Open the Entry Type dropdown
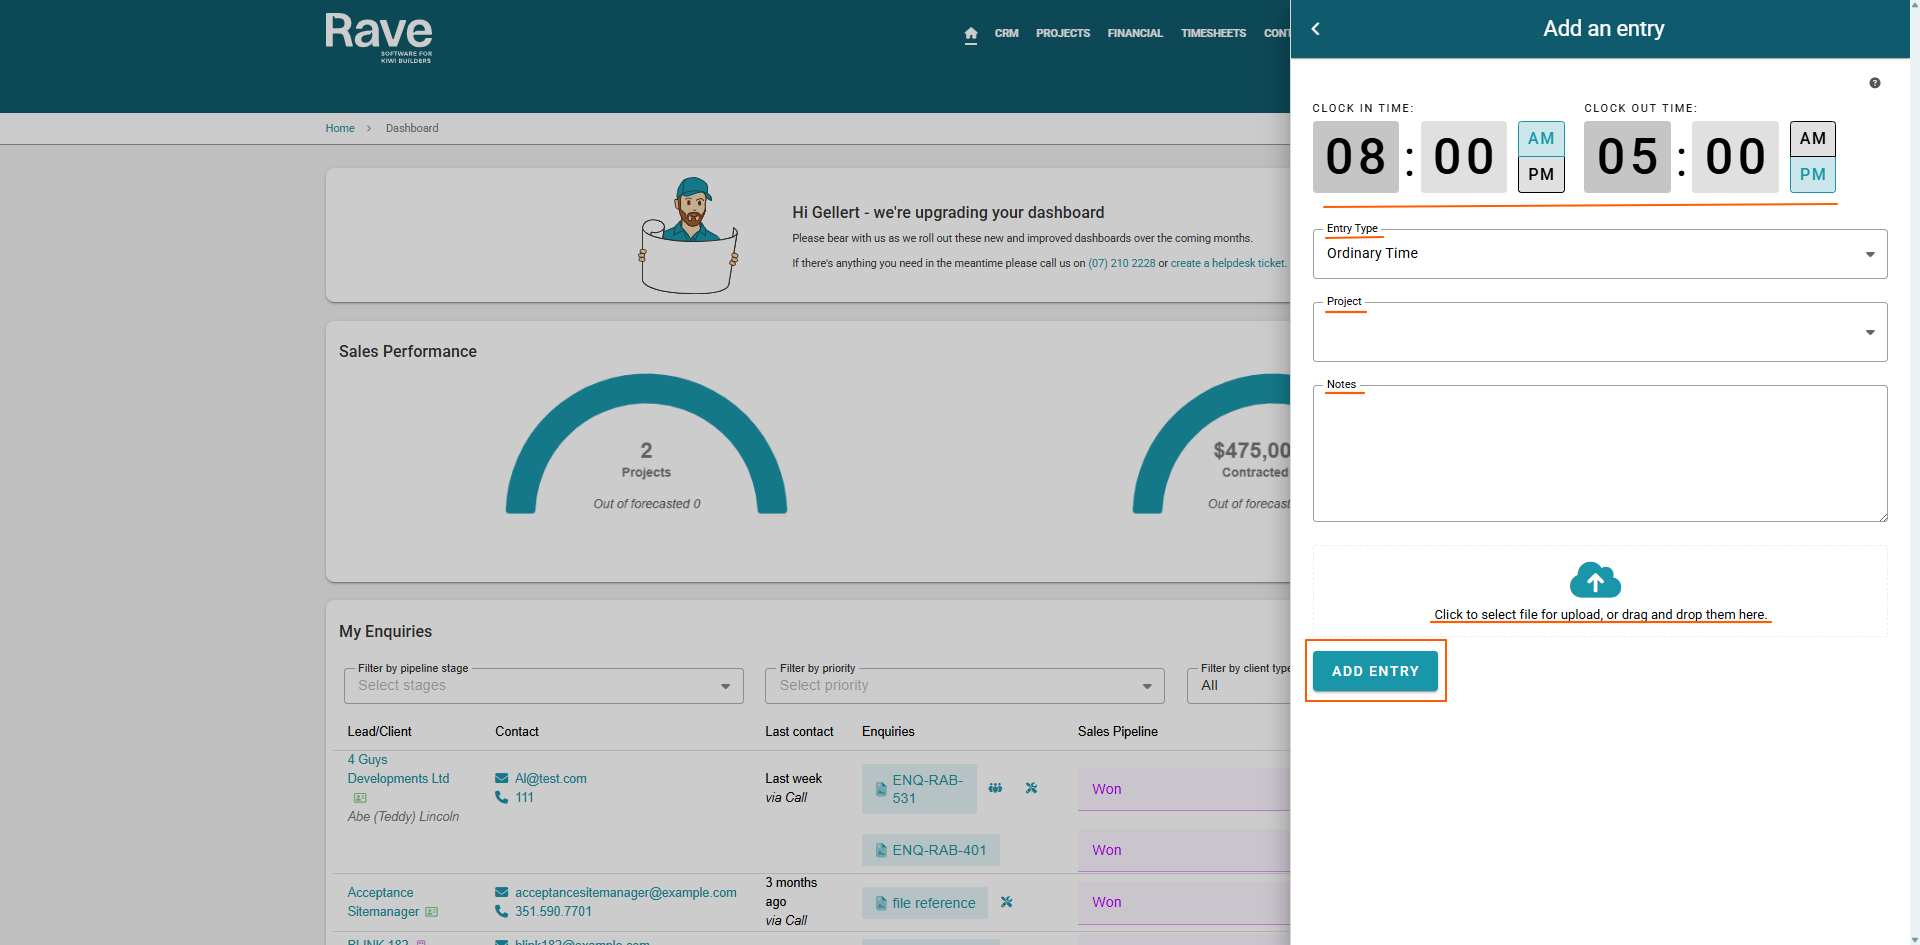The image size is (1920, 945). coord(1599,254)
